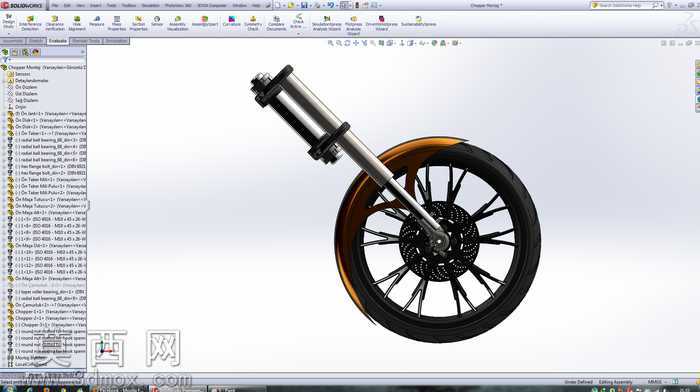
Task: Open the AssemblyXpert tool
Action: pos(204,21)
